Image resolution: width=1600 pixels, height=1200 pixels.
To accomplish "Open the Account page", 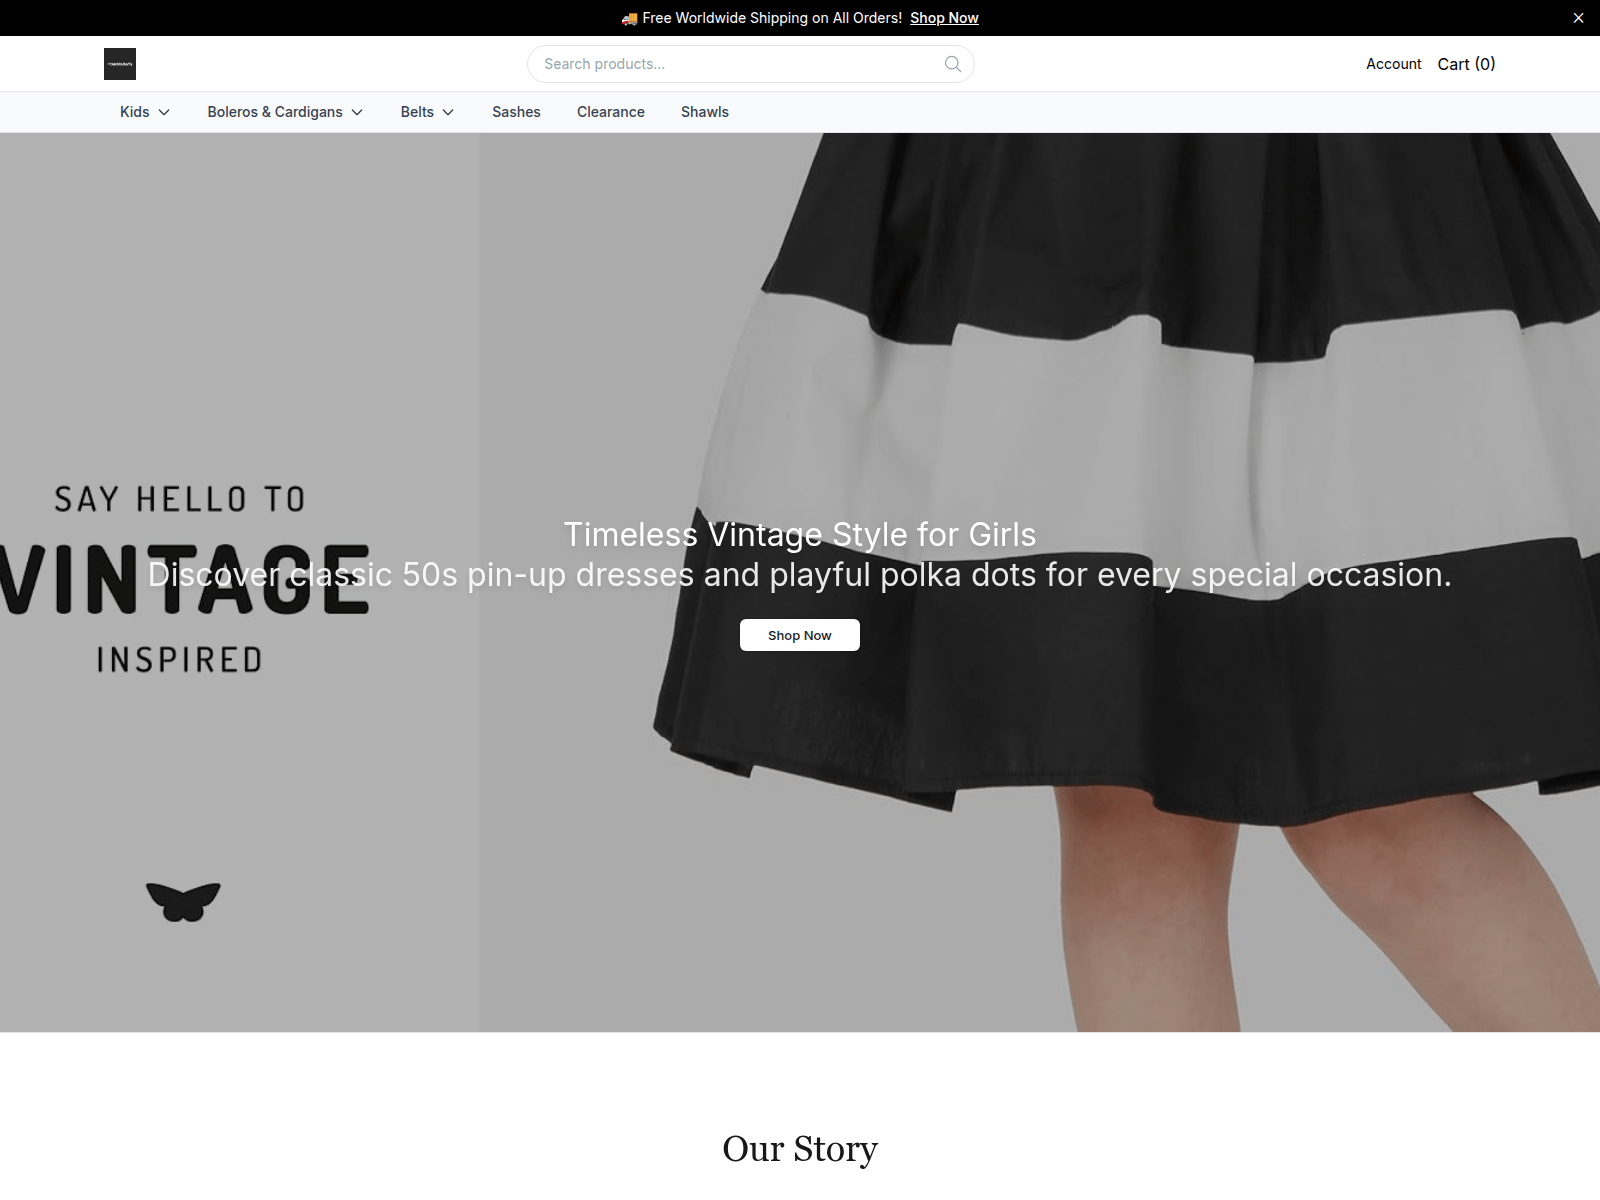I will click(1393, 64).
